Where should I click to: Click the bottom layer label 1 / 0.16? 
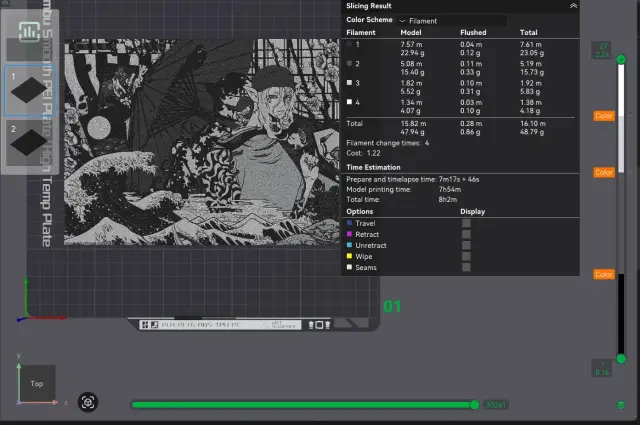point(602,368)
